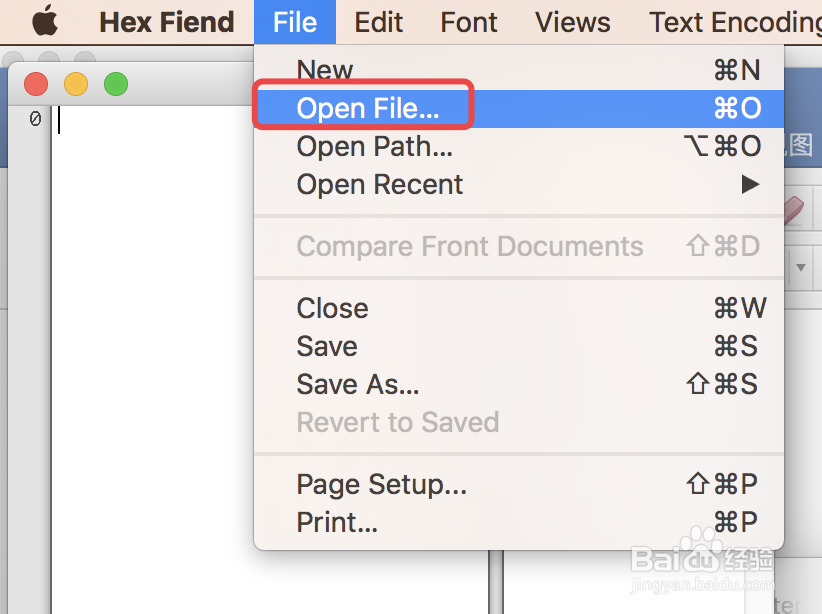Choose Save from the File menu
The image size is (822, 614).
327,346
